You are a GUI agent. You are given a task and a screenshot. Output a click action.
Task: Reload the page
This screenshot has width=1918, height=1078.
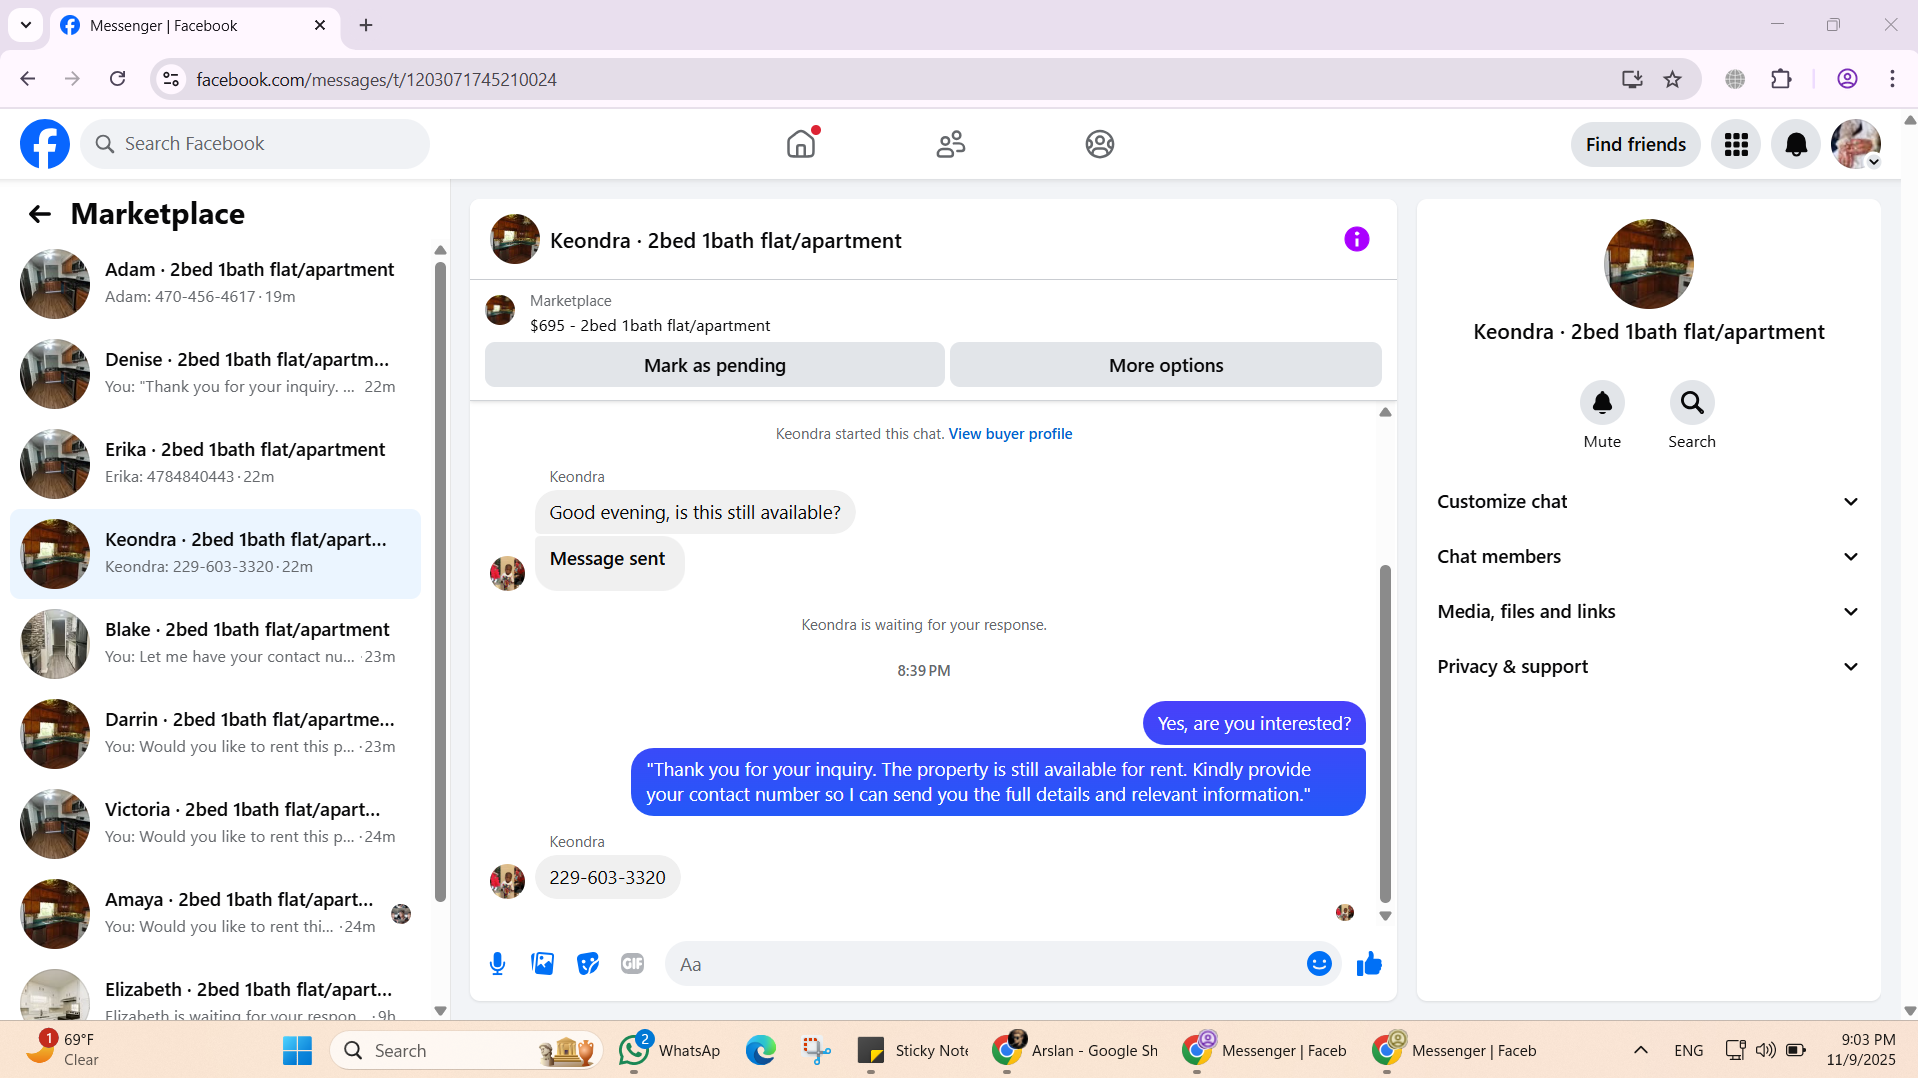point(118,79)
